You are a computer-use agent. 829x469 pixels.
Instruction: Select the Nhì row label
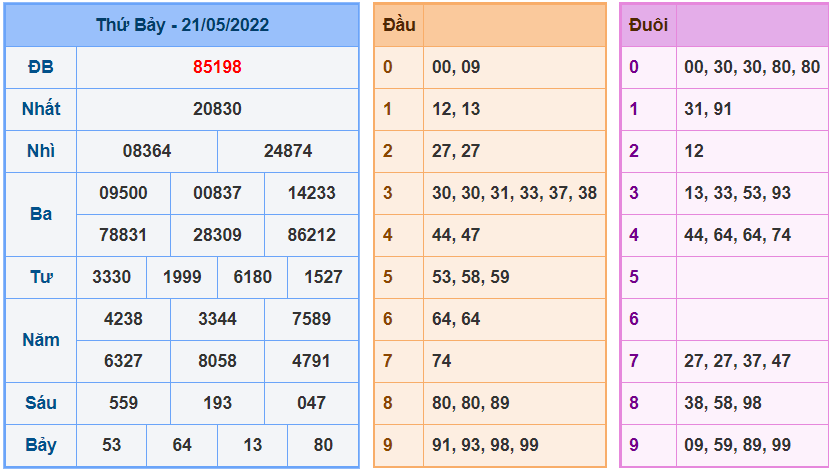tap(41, 151)
